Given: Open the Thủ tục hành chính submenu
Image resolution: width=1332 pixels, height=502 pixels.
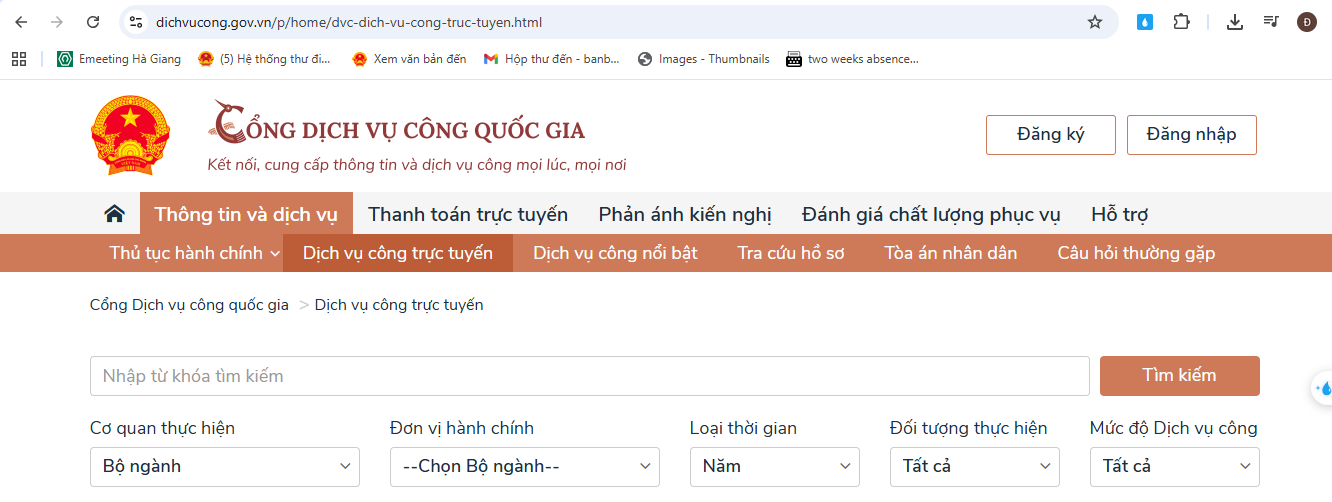Looking at the screenshot, I should click(x=195, y=253).
